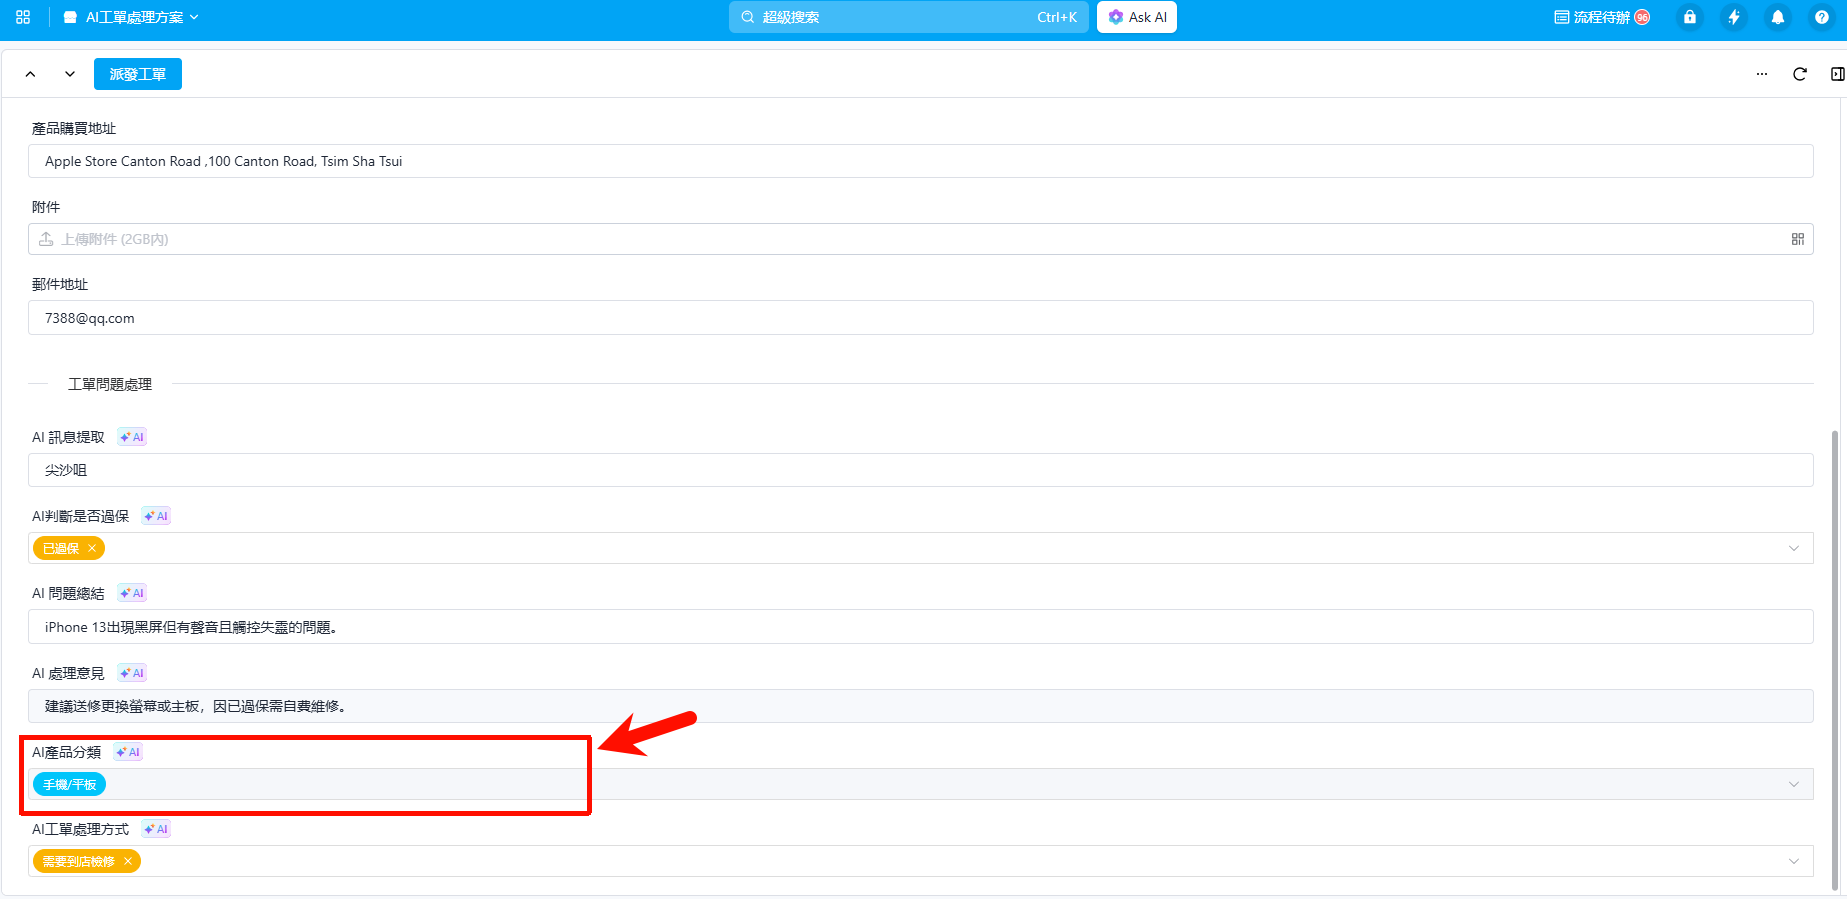Open the more options ellipsis menu
The height and width of the screenshot is (899, 1847).
click(x=1762, y=74)
